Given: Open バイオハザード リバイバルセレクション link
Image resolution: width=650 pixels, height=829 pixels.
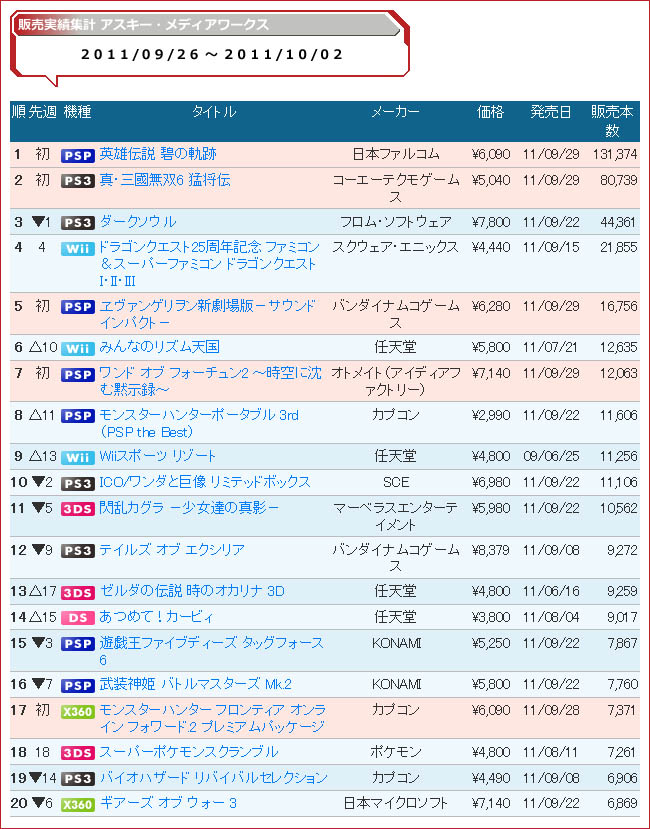Looking at the screenshot, I should coord(214,778).
